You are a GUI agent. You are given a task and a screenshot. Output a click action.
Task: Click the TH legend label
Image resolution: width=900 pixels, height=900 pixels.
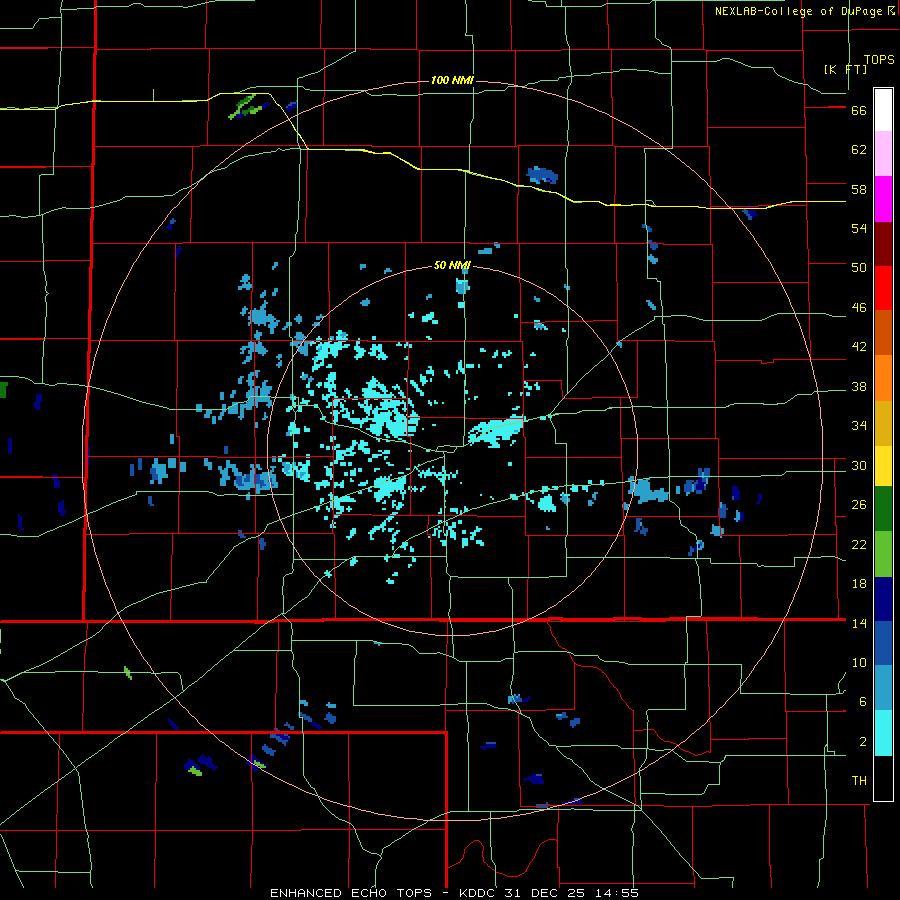[859, 781]
